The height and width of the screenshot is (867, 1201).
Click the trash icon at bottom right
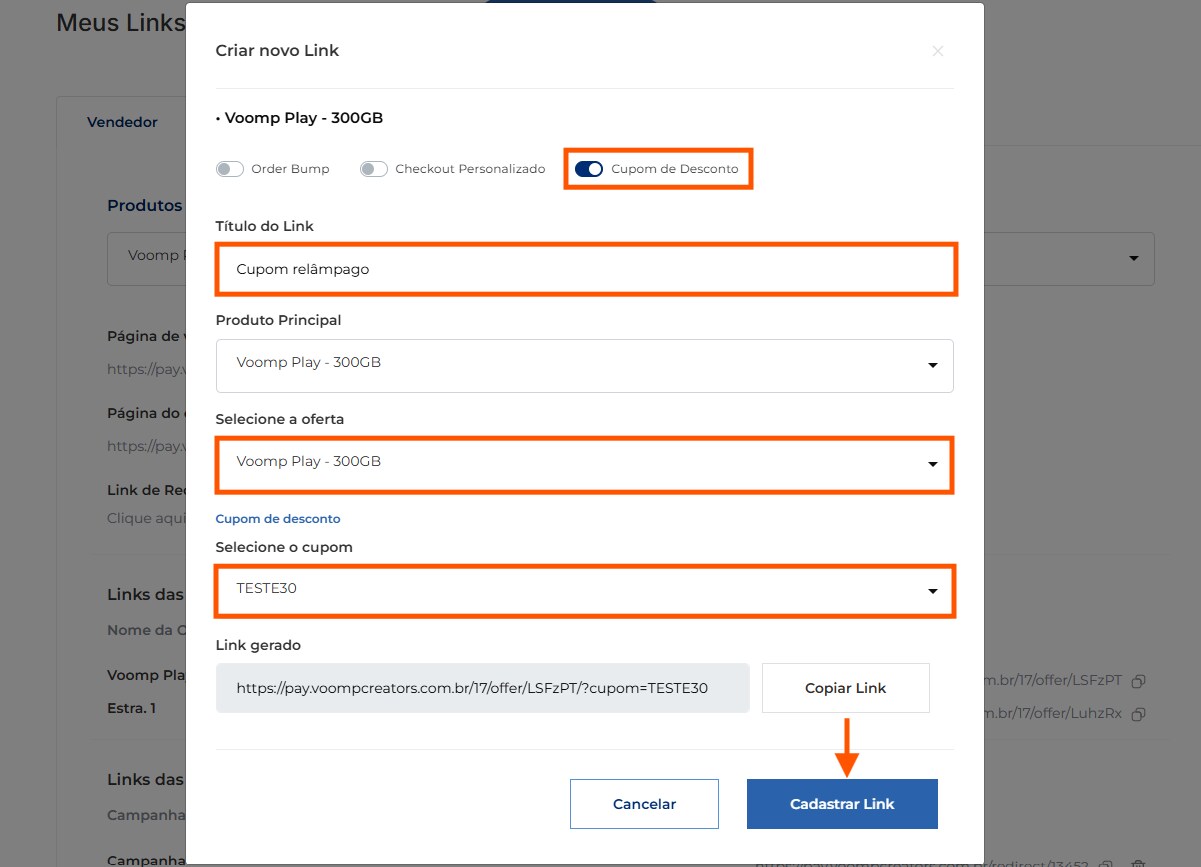1138,862
